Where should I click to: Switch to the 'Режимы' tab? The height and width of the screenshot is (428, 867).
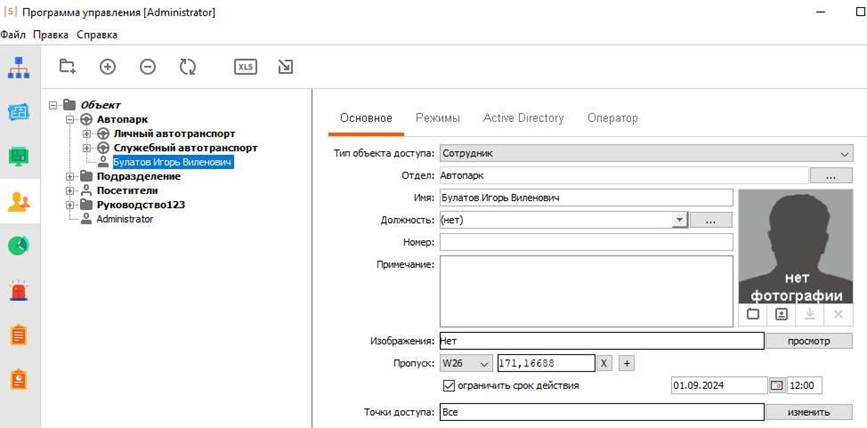437,118
